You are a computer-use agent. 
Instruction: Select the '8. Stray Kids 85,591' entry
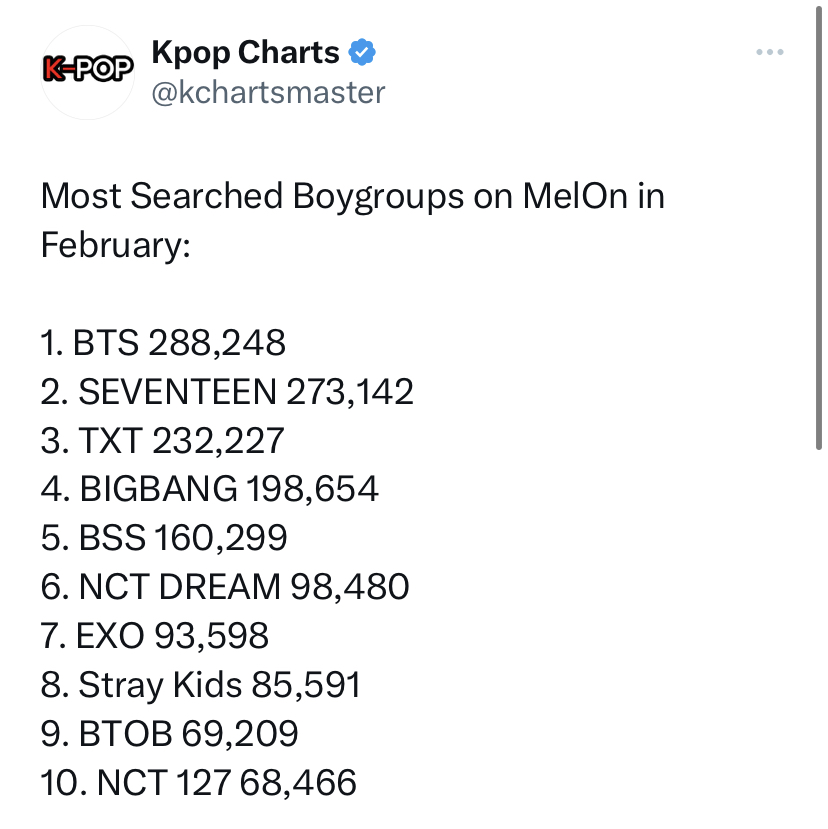(x=200, y=685)
